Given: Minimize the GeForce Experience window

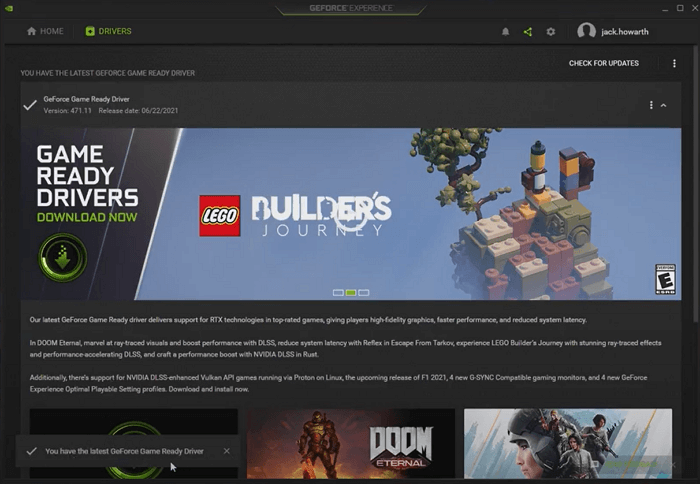Looking at the screenshot, I should click(665, 8).
